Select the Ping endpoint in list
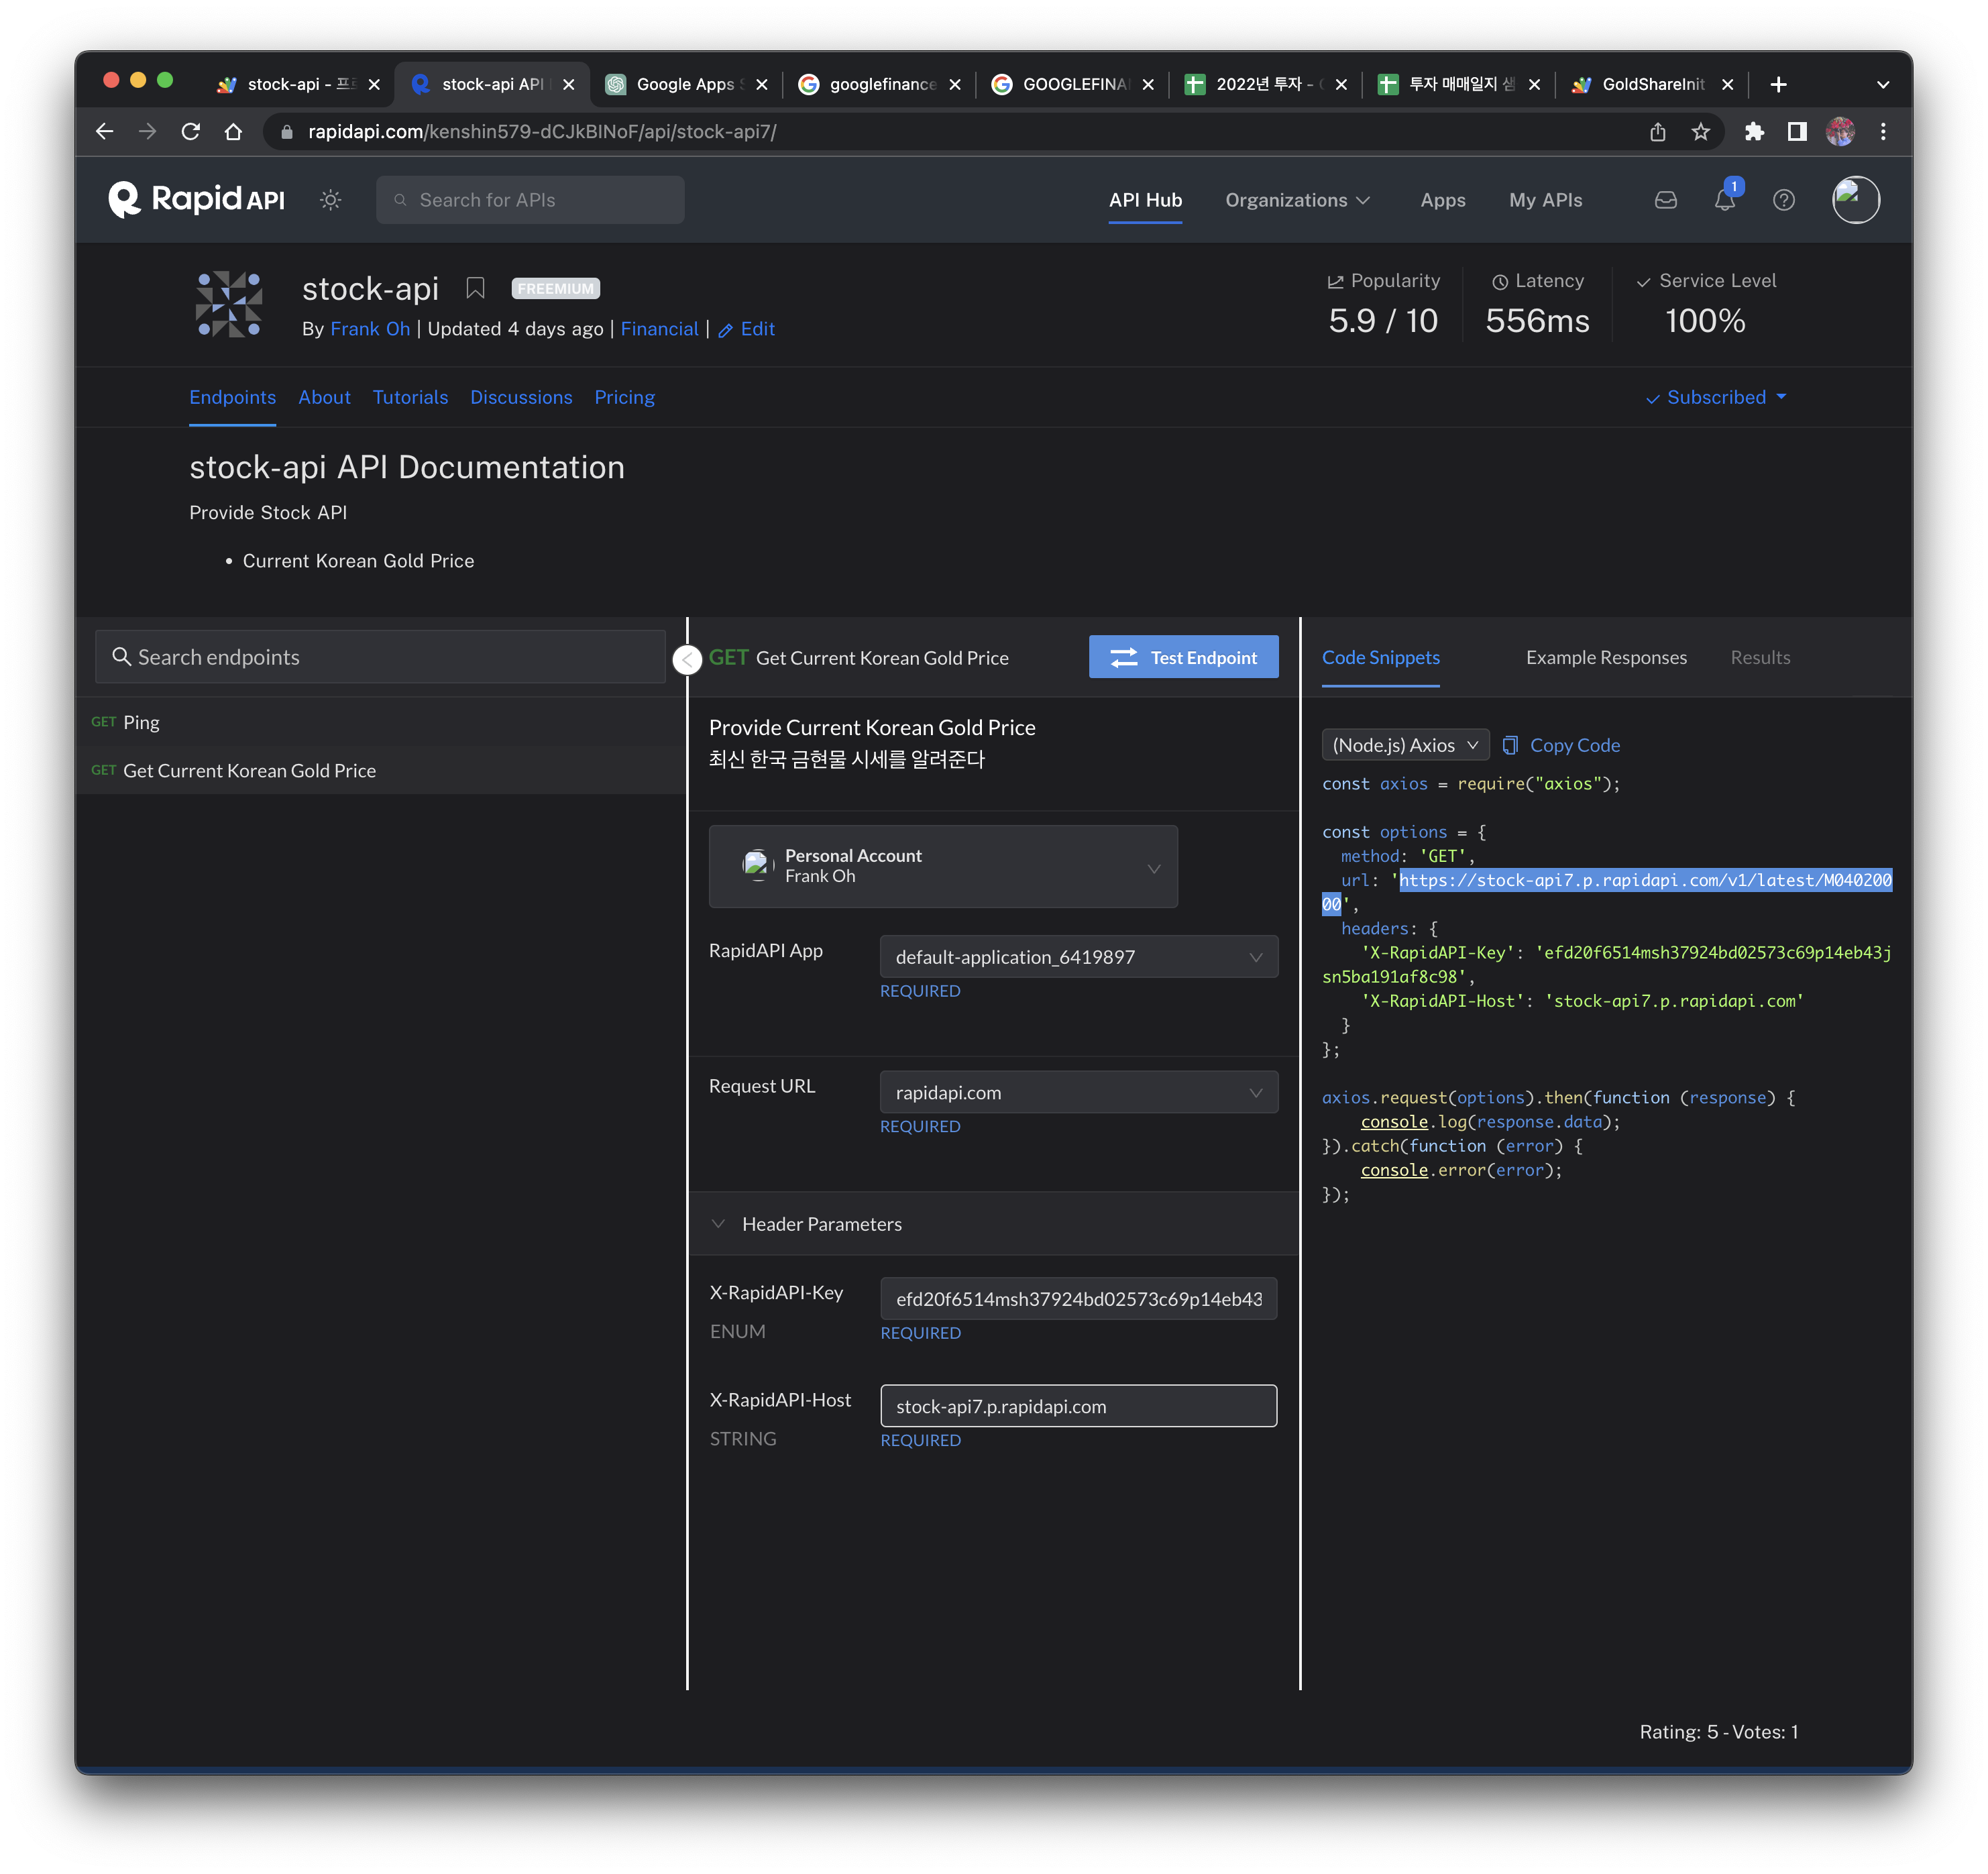The image size is (1988, 1874). click(141, 722)
